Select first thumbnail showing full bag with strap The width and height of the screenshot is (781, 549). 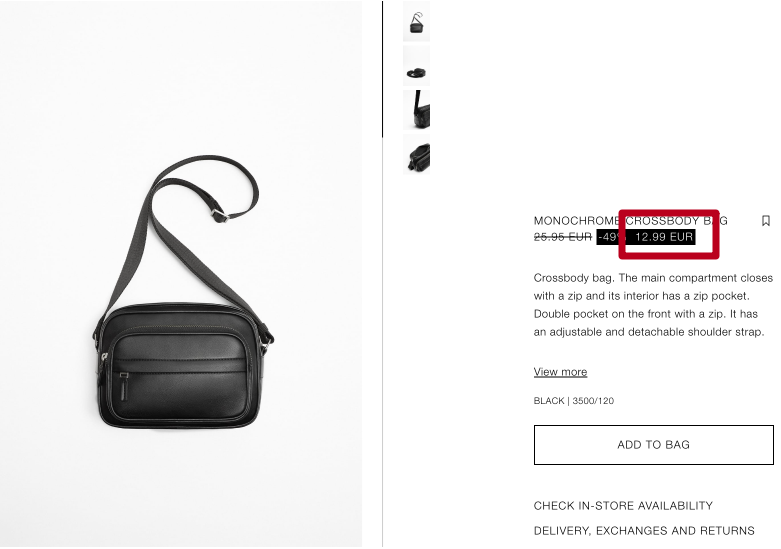click(416, 21)
